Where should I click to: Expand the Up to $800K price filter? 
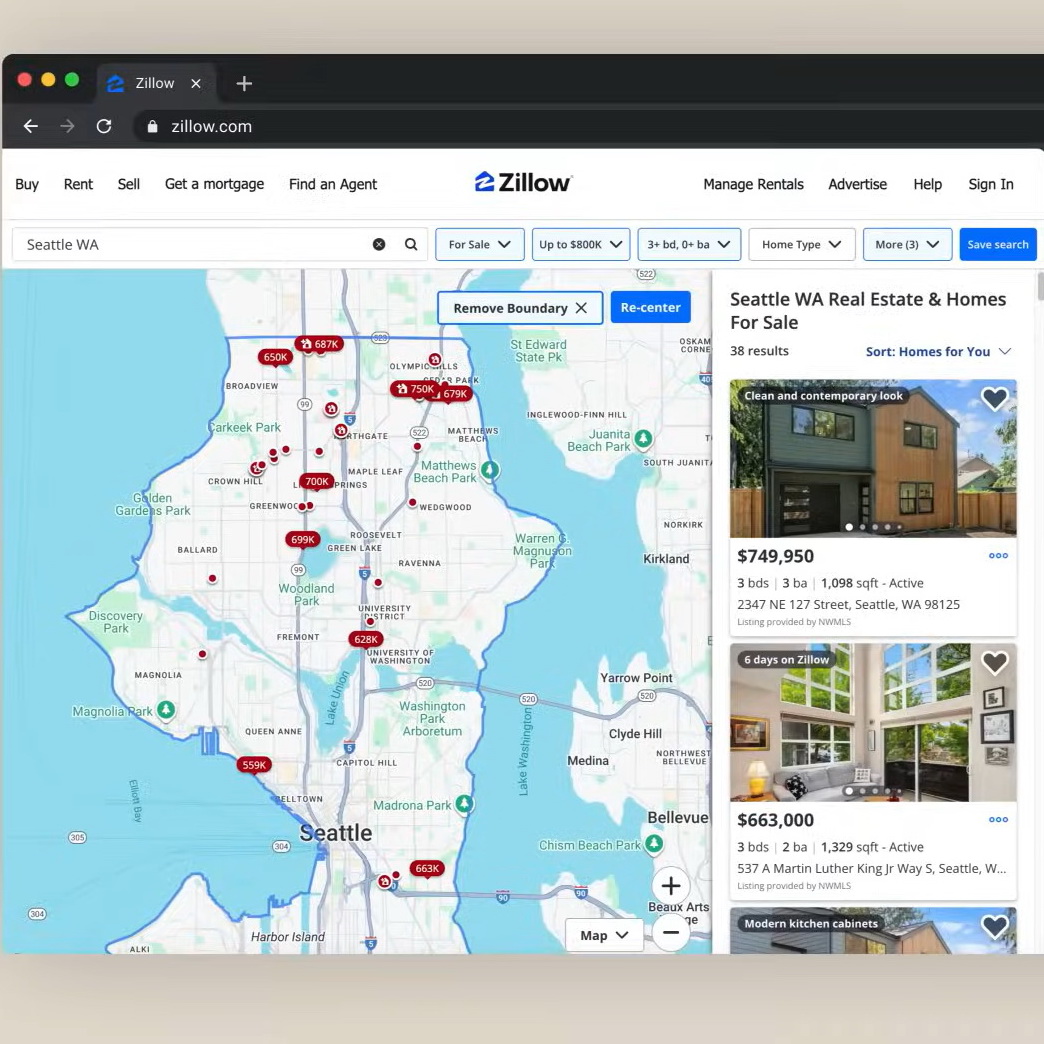(581, 244)
